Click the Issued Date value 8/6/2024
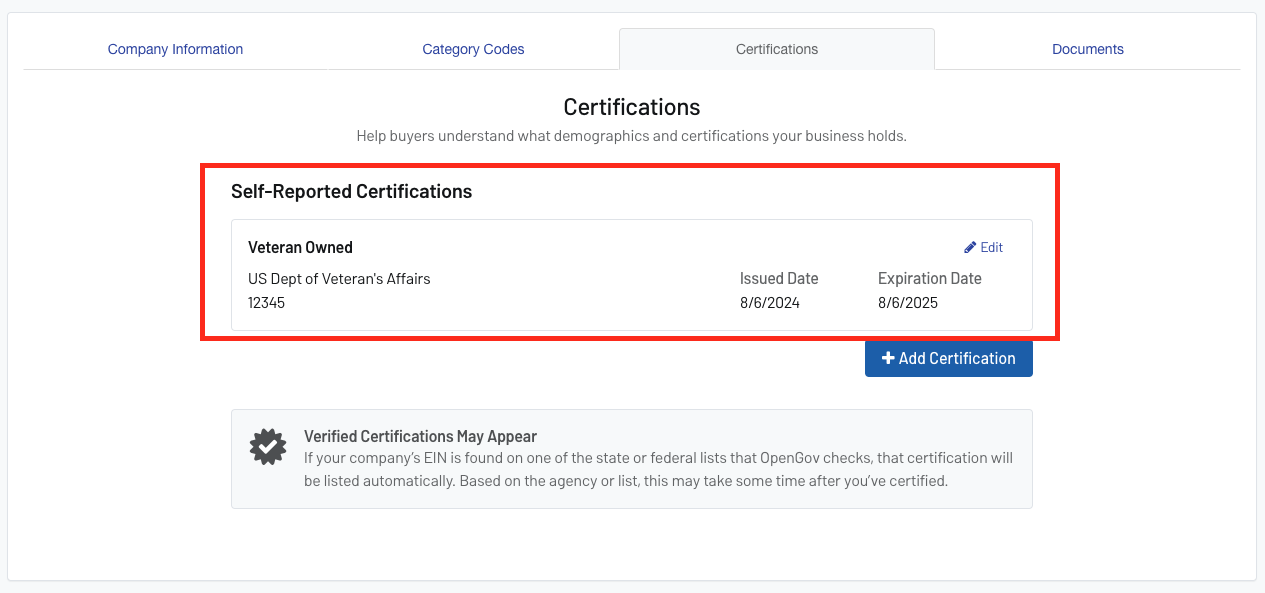Image resolution: width=1265 pixels, height=593 pixels. pos(771,302)
